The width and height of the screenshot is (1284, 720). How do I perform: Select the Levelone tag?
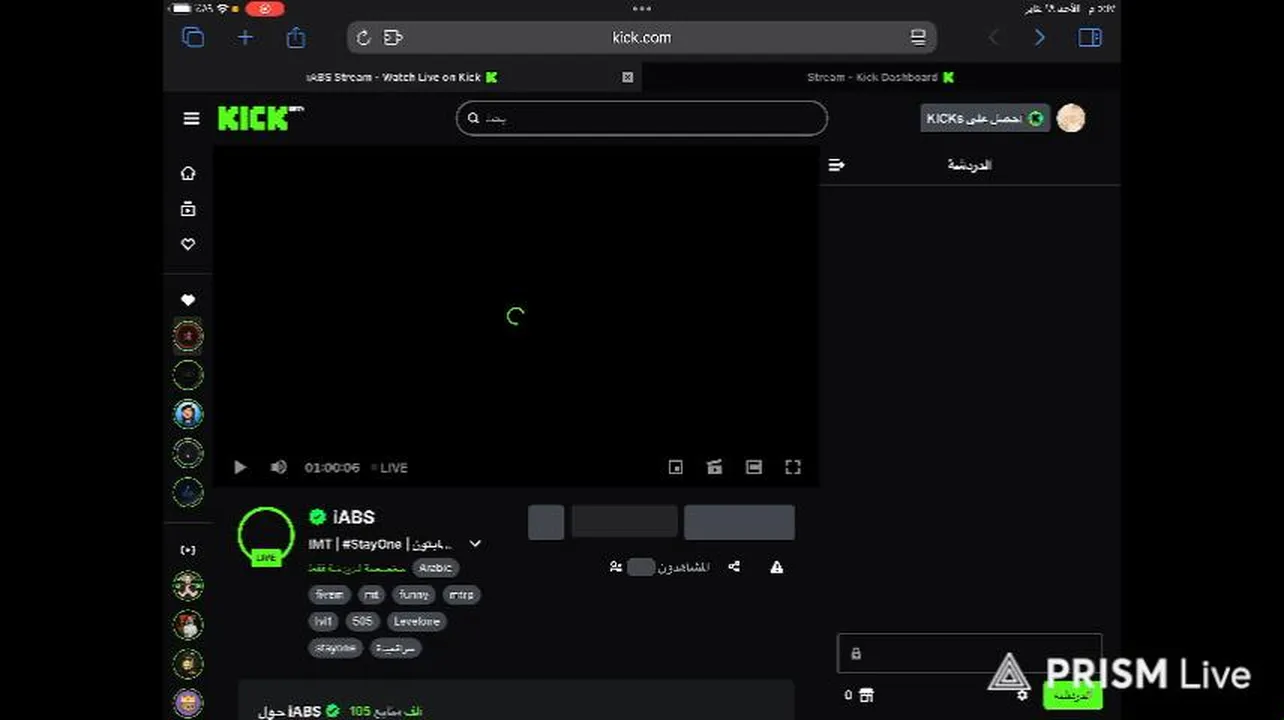click(x=416, y=621)
